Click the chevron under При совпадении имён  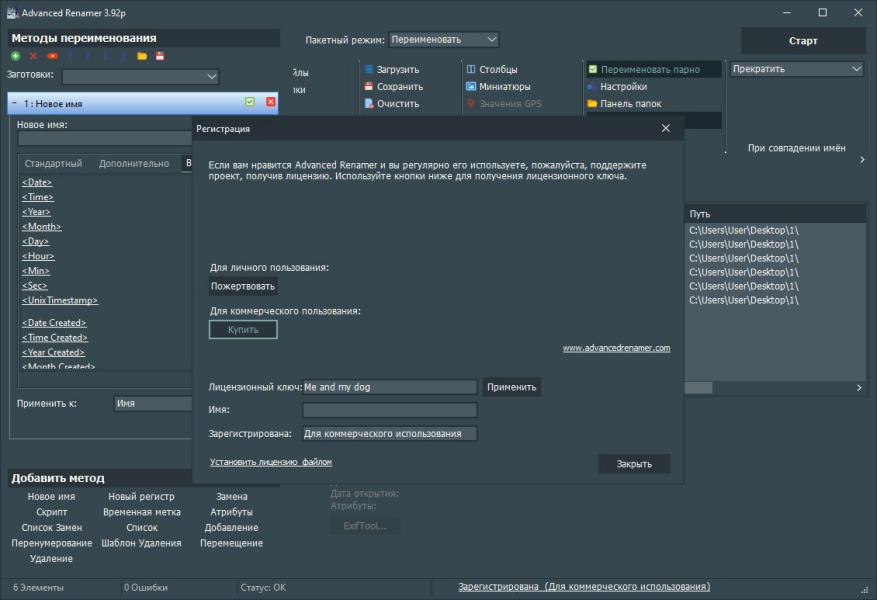click(862, 159)
